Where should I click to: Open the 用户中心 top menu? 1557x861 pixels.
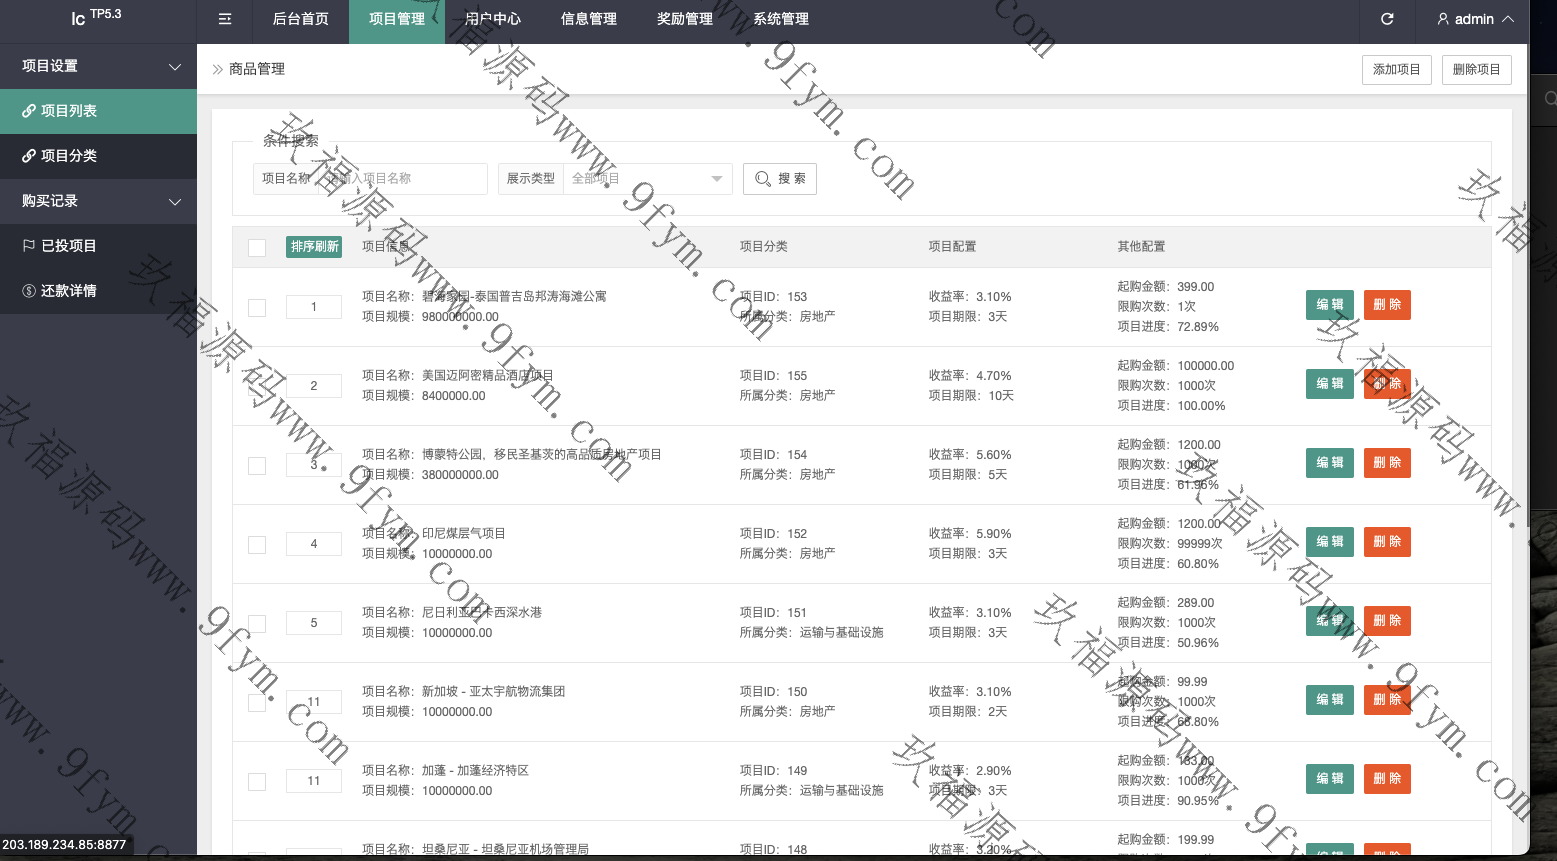493,19
